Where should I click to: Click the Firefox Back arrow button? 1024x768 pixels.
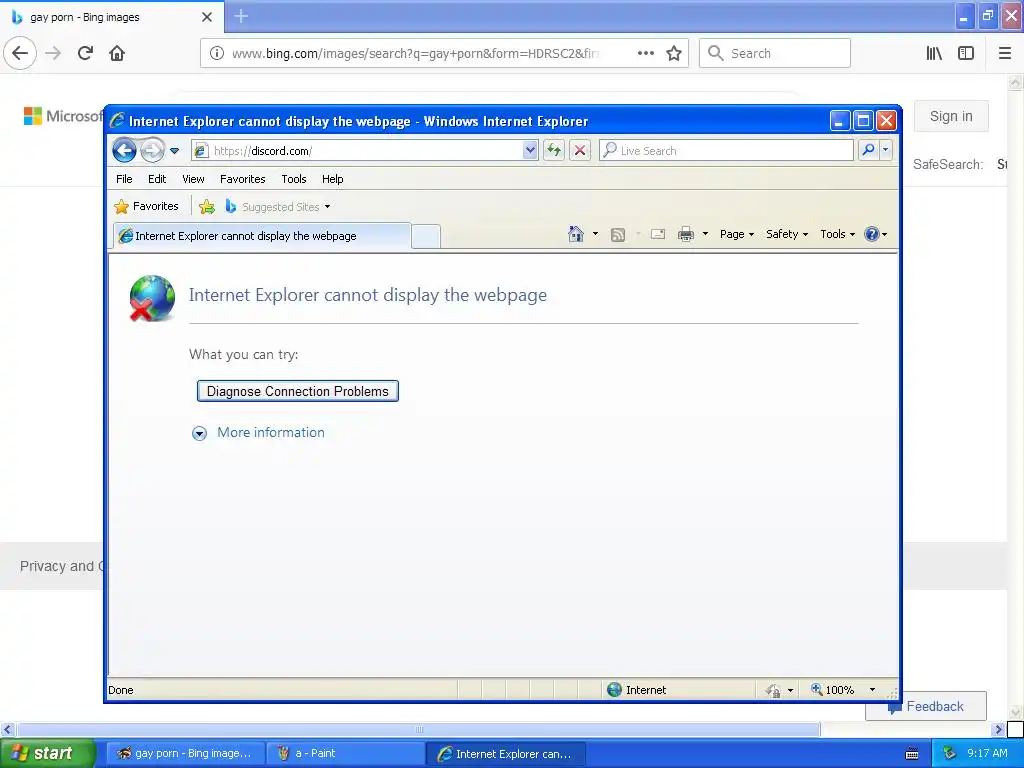pos(20,53)
